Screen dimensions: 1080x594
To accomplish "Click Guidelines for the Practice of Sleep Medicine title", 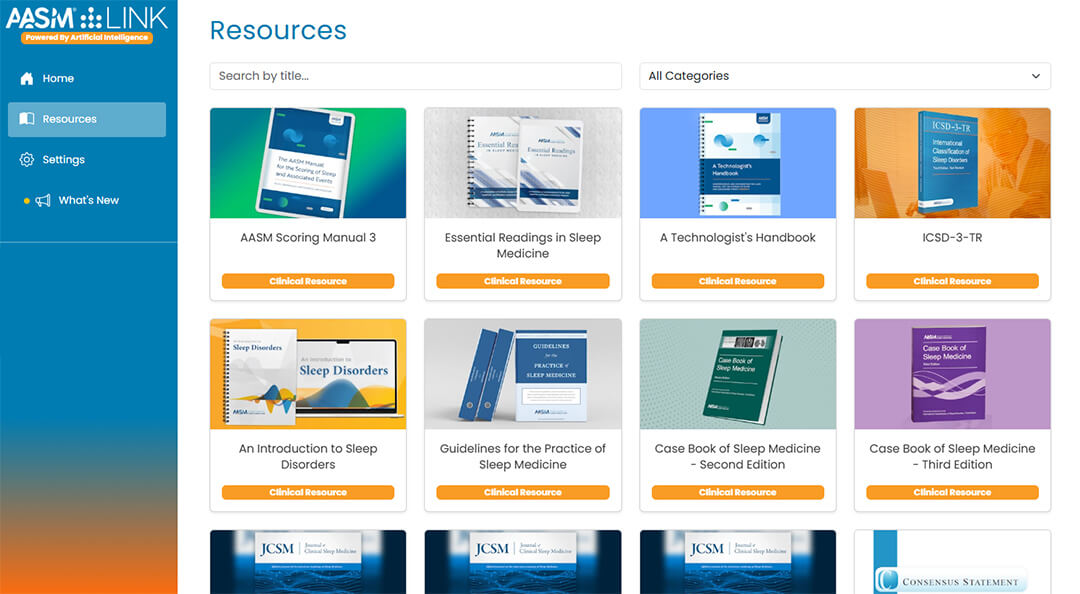I will click(x=523, y=456).
